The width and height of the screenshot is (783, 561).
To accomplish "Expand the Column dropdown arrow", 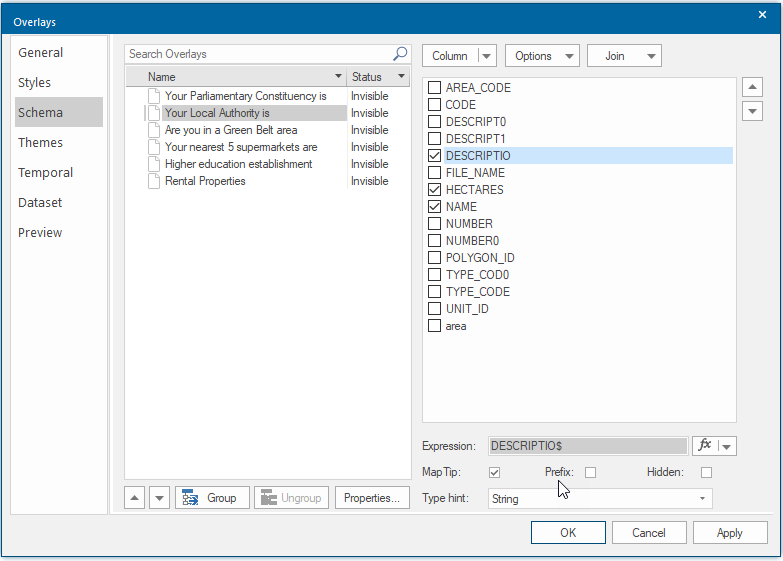I will 486,56.
